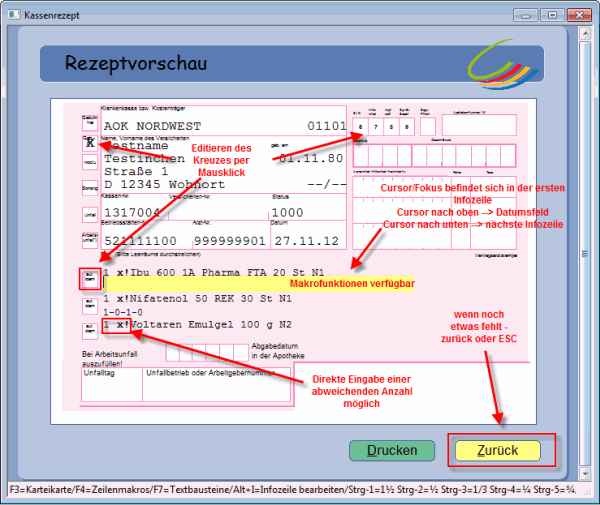
Task: Click the yellow highlighted Infozeile field
Action: tap(230, 285)
